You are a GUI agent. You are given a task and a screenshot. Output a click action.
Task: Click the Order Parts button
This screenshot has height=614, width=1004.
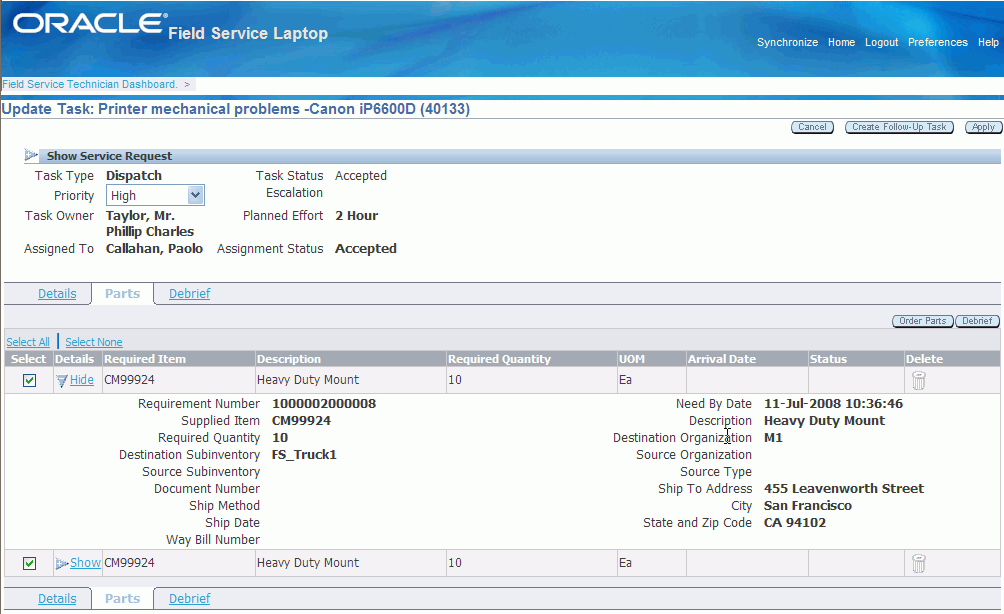pyautogui.click(x=923, y=321)
